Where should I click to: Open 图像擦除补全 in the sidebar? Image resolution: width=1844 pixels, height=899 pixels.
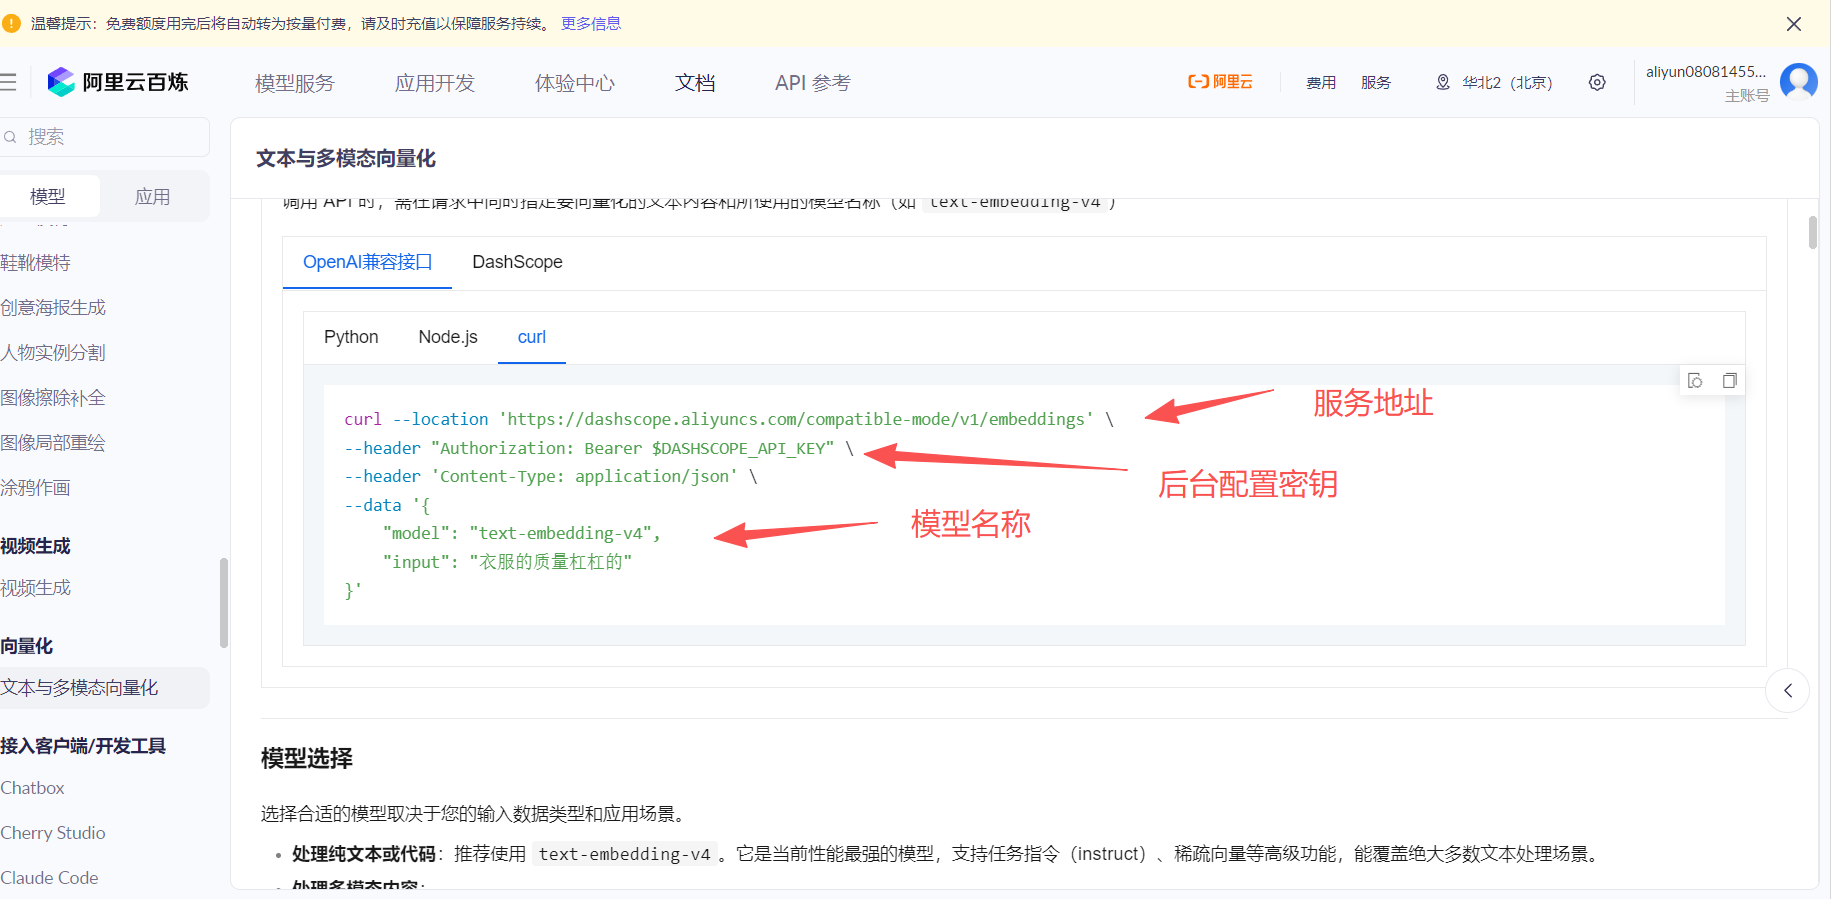[x=53, y=398]
